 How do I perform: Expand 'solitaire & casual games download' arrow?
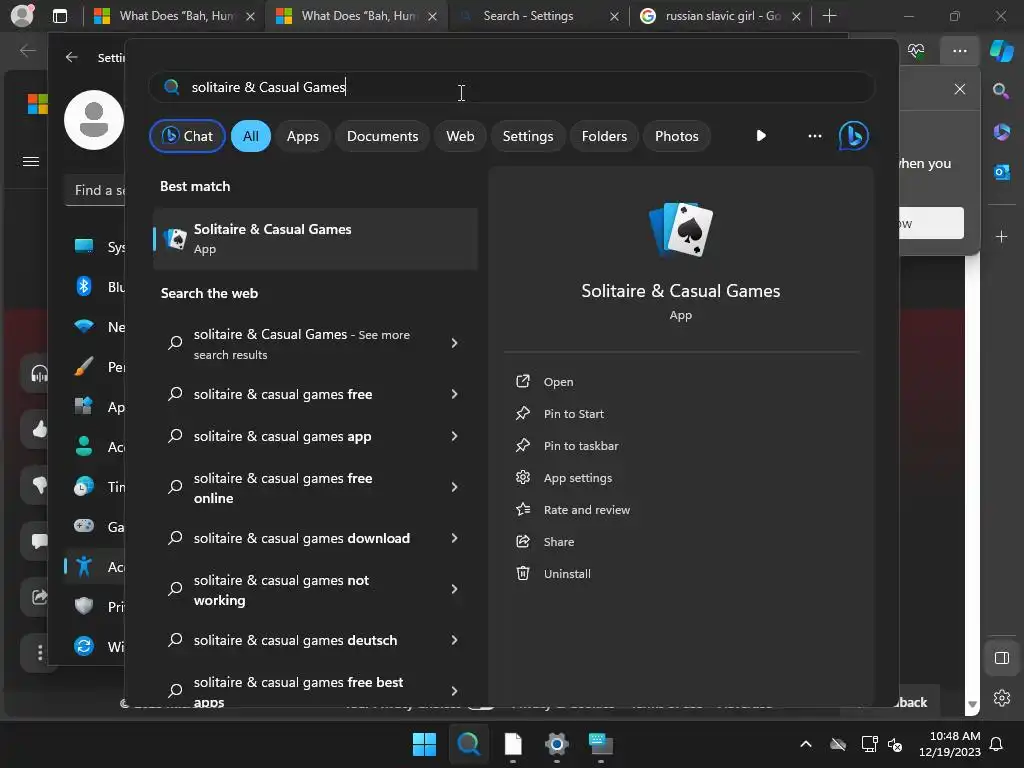click(455, 538)
